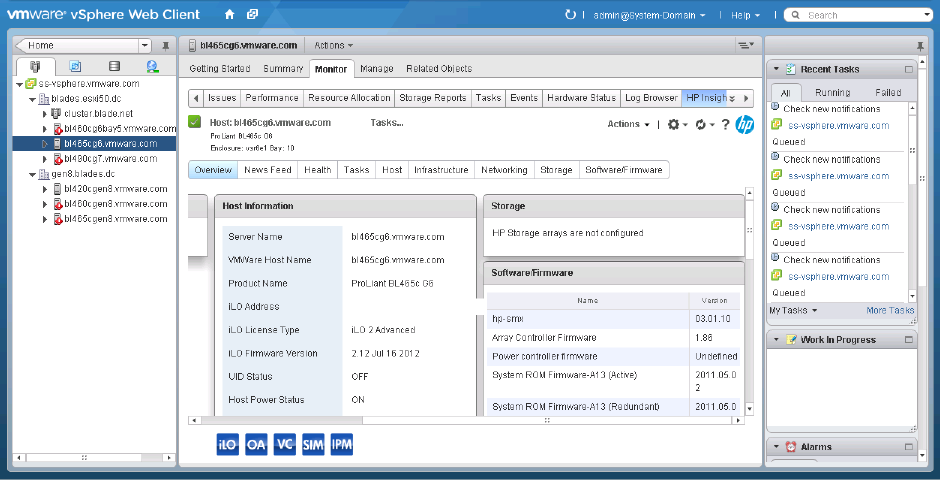The height and width of the screenshot is (480, 940).
Task: Click the green host status check icon
Action: point(194,122)
